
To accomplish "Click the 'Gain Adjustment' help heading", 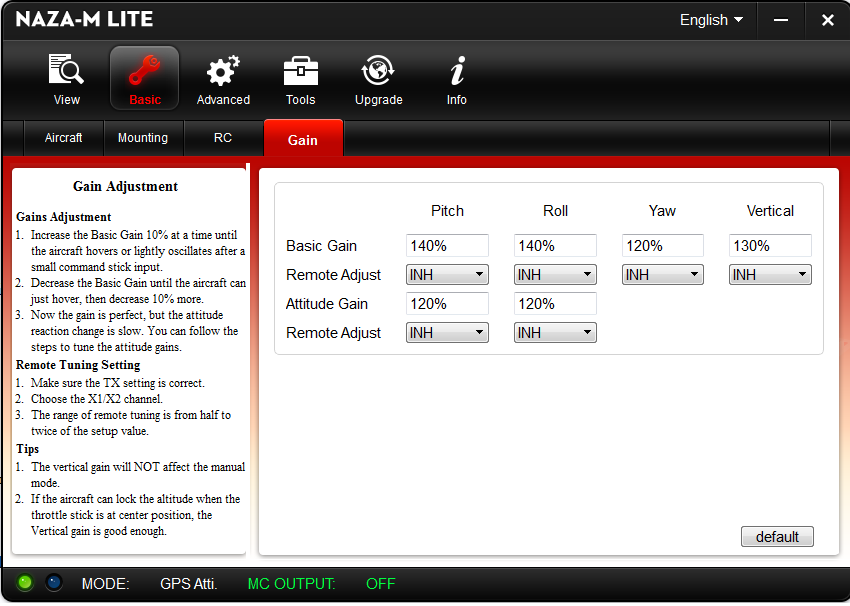I will tap(125, 186).
